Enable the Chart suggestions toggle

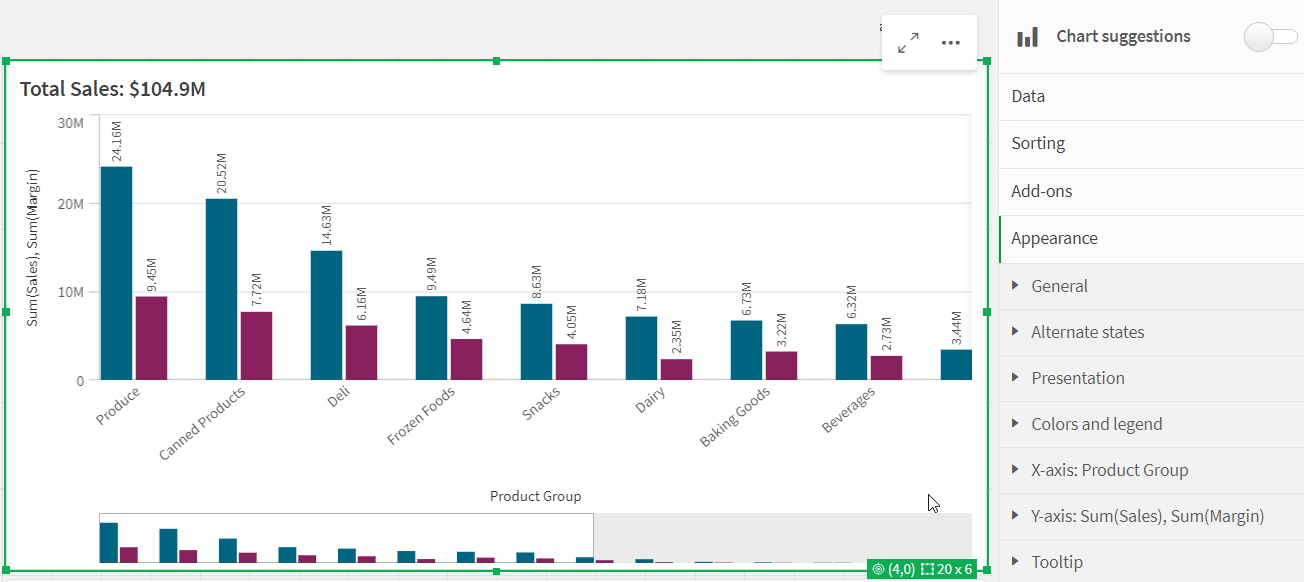click(x=1269, y=34)
